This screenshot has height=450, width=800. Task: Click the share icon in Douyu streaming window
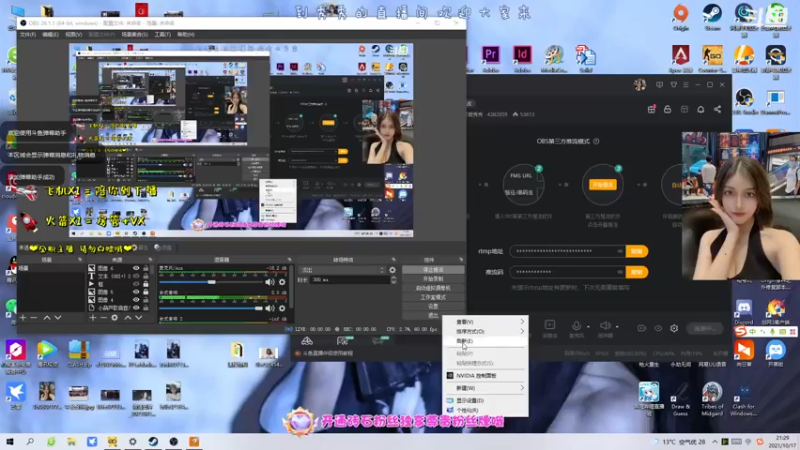click(x=717, y=109)
